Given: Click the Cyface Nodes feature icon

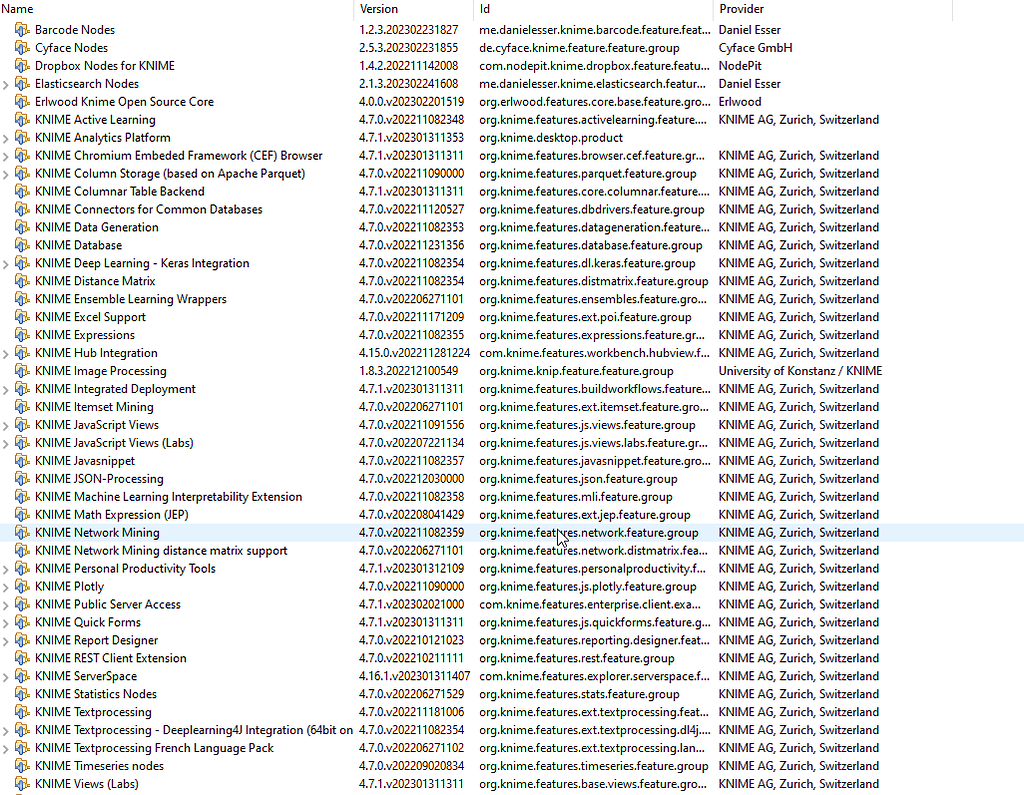Looking at the screenshot, I should pos(22,47).
